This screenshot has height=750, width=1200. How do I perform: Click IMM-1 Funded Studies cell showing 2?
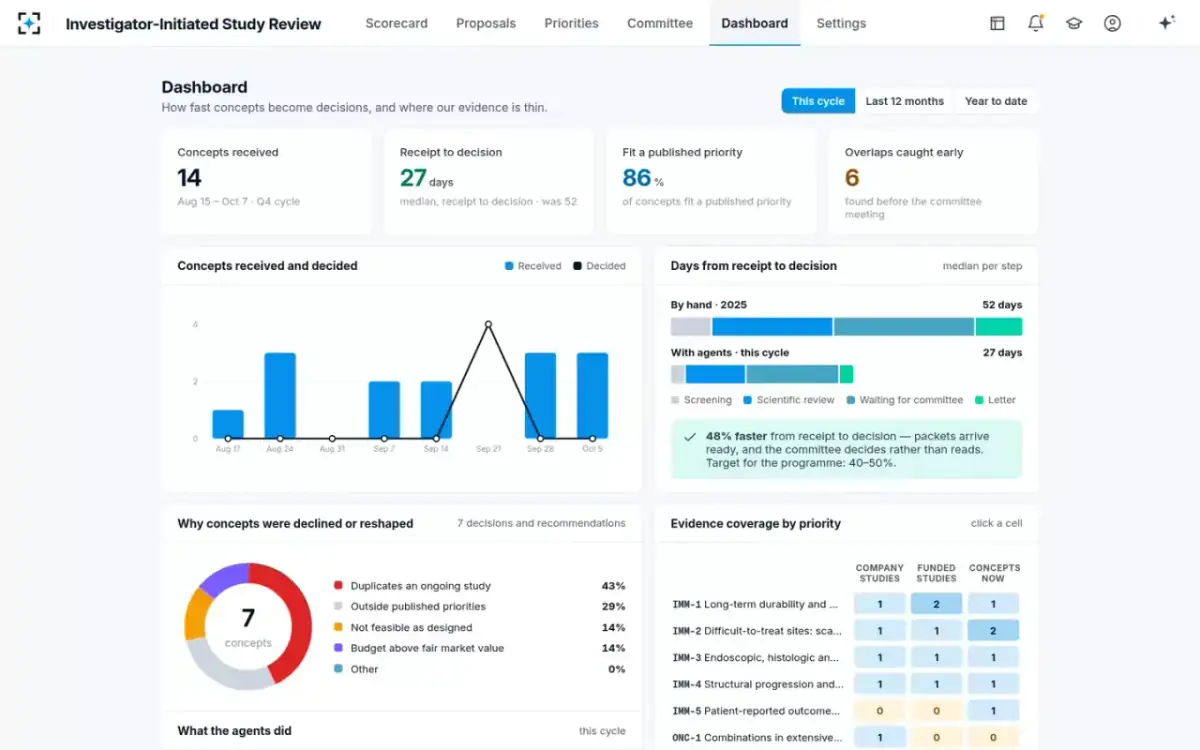936,604
